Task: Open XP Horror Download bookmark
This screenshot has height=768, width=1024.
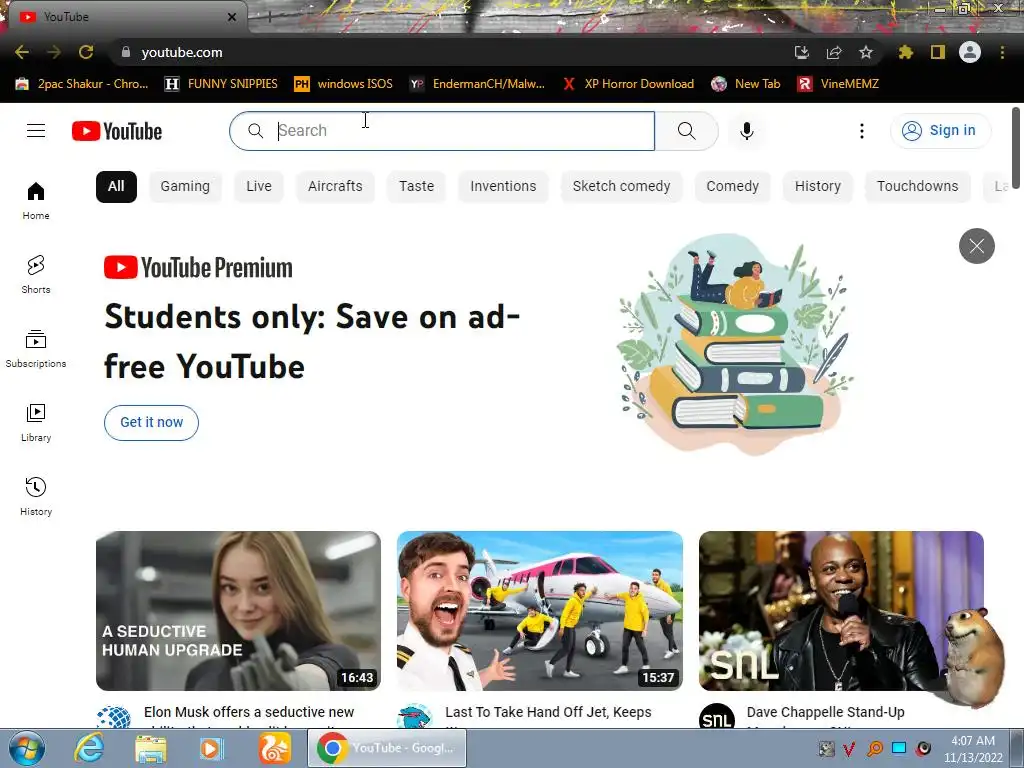Action: pos(629,84)
